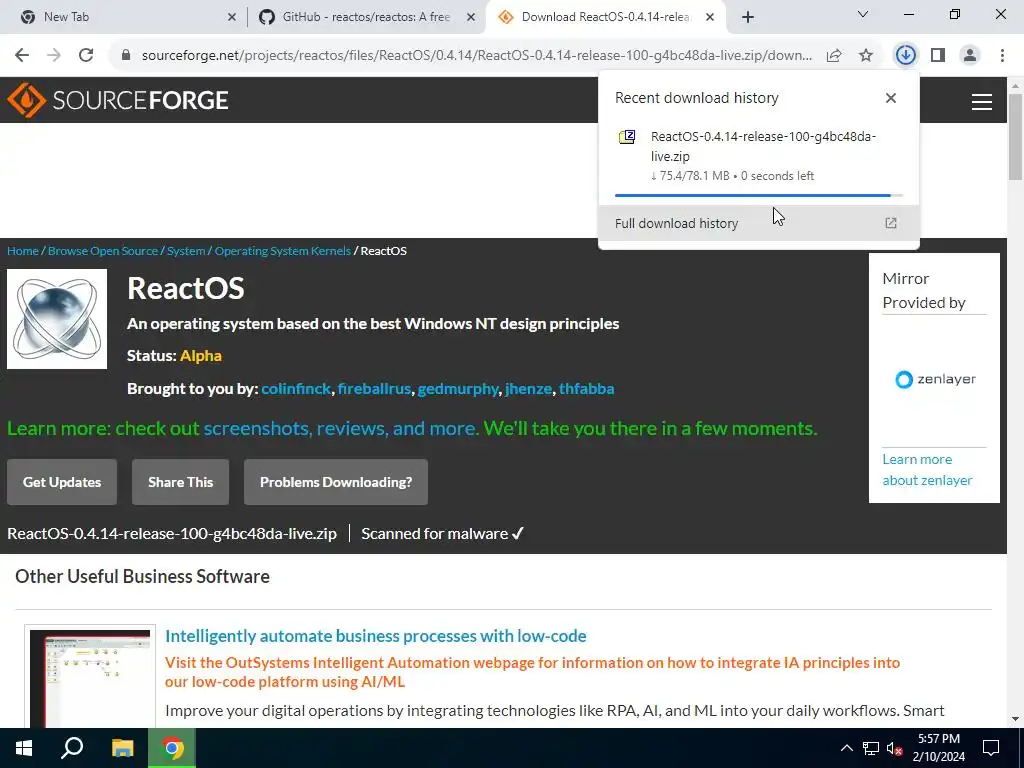Image resolution: width=1024 pixels, height=768 pixels.
Task: Open Full download history
Action: tap(759, 223)
